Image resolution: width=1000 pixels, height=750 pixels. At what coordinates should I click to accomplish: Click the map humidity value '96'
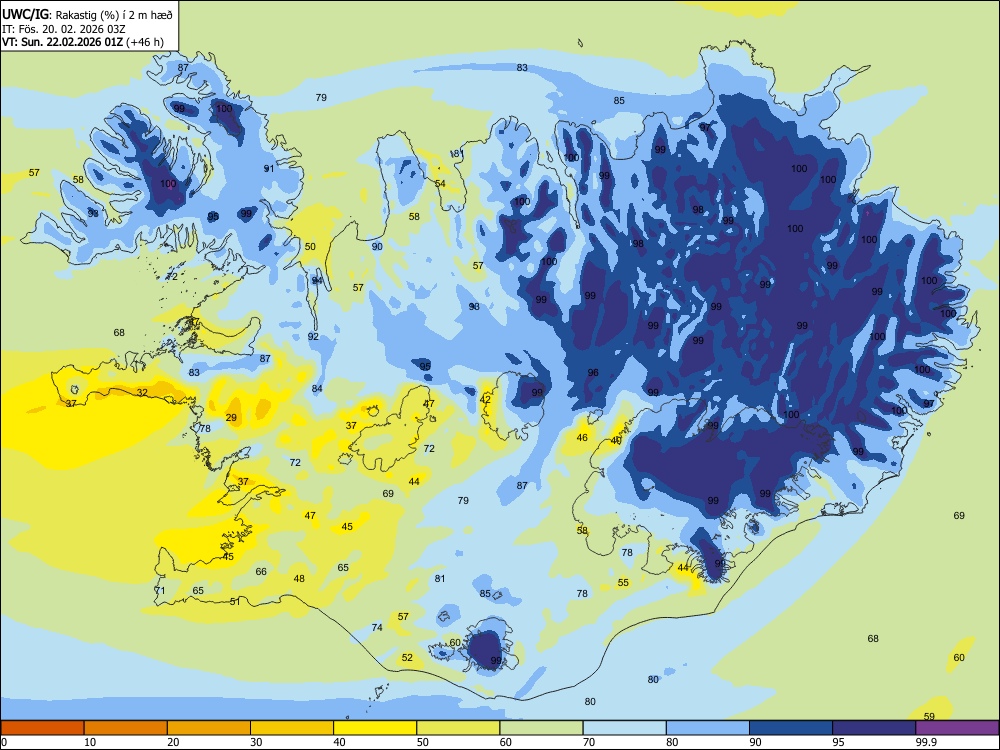pyautogui.click(x=593, y=372)
